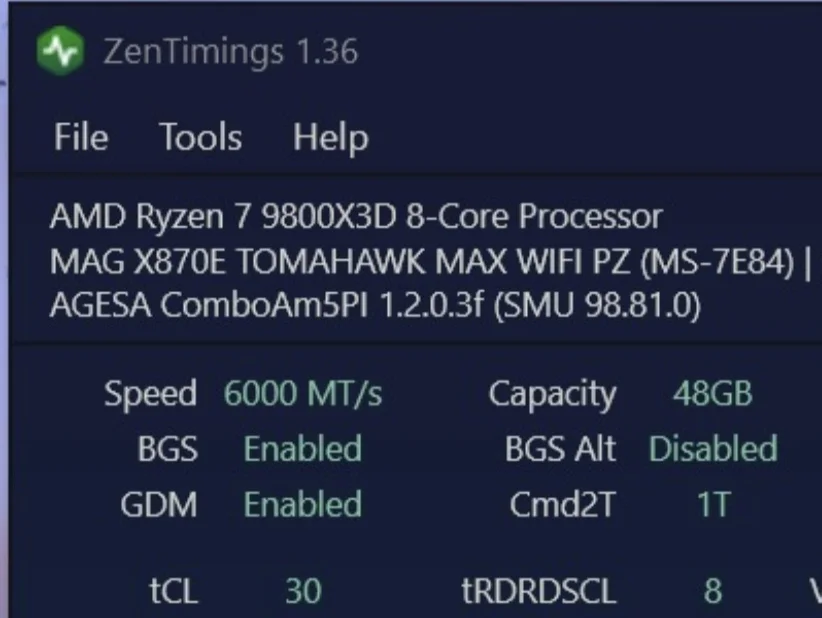Click the Capacity label
Screen dimensions: 822x618
click(552, 394)
